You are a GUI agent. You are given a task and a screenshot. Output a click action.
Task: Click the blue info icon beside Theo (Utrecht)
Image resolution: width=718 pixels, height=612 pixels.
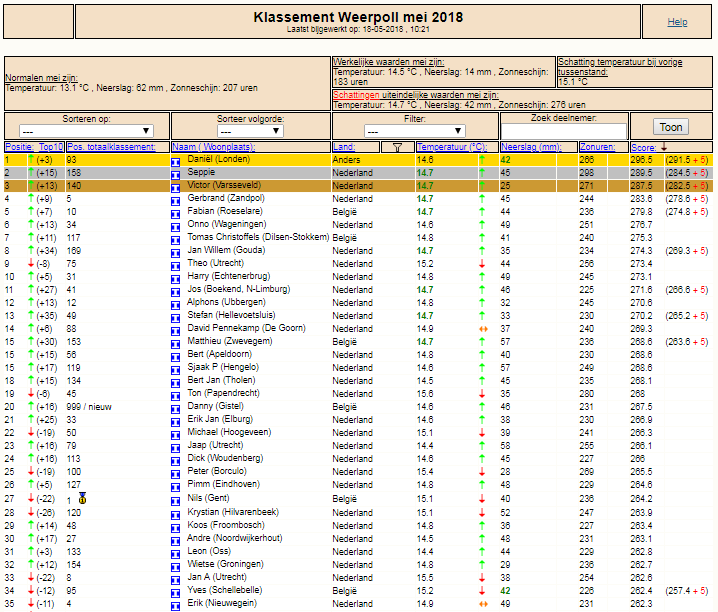(175, 266)
